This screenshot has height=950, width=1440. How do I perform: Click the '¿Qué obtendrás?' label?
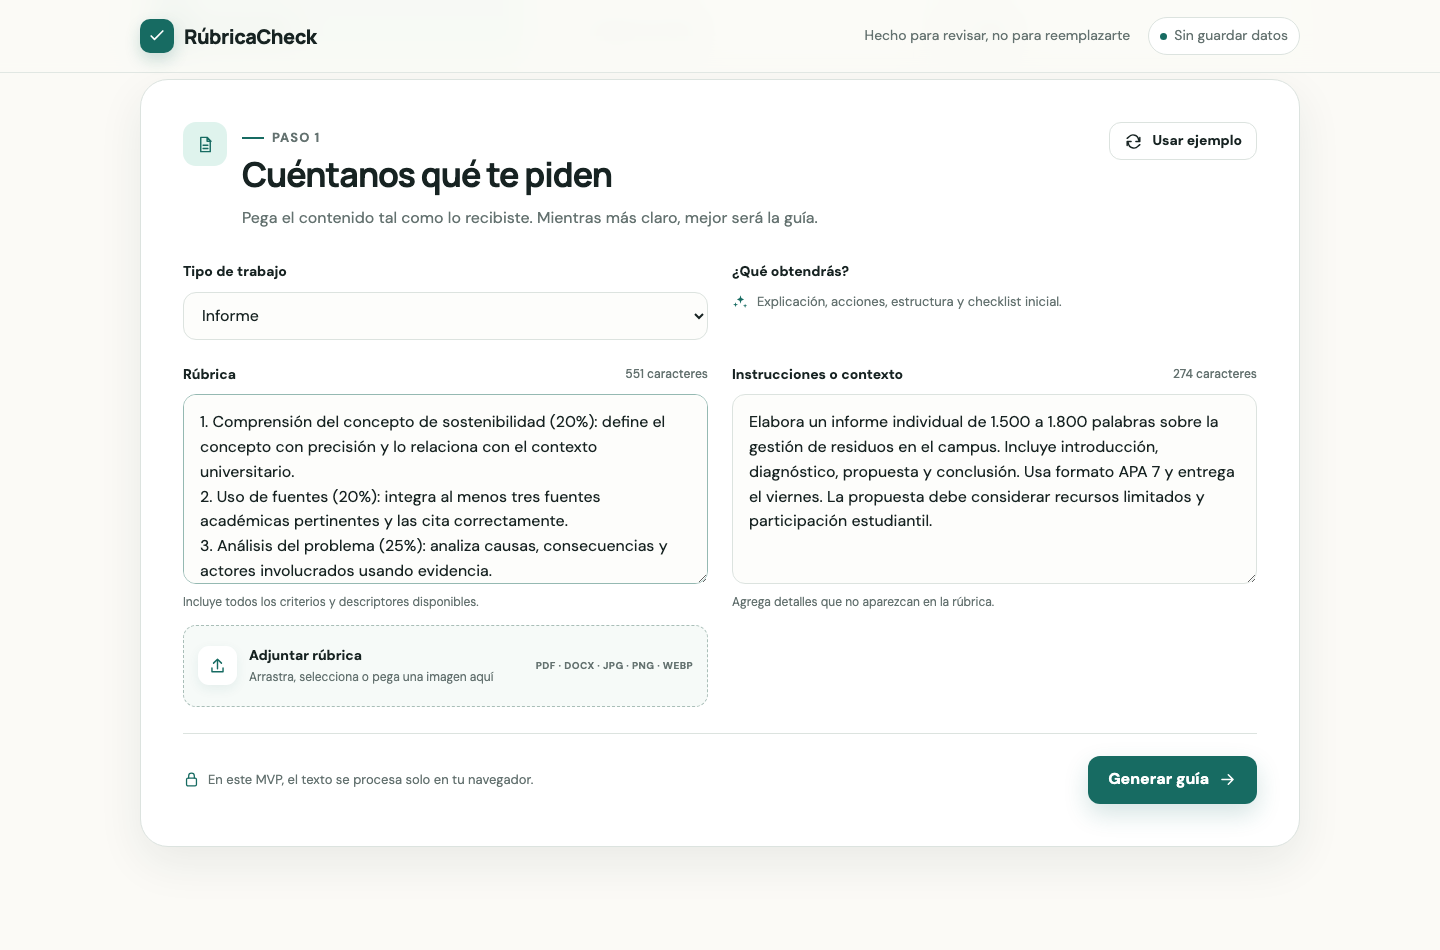pyautogui.click(x=790, y=271)
